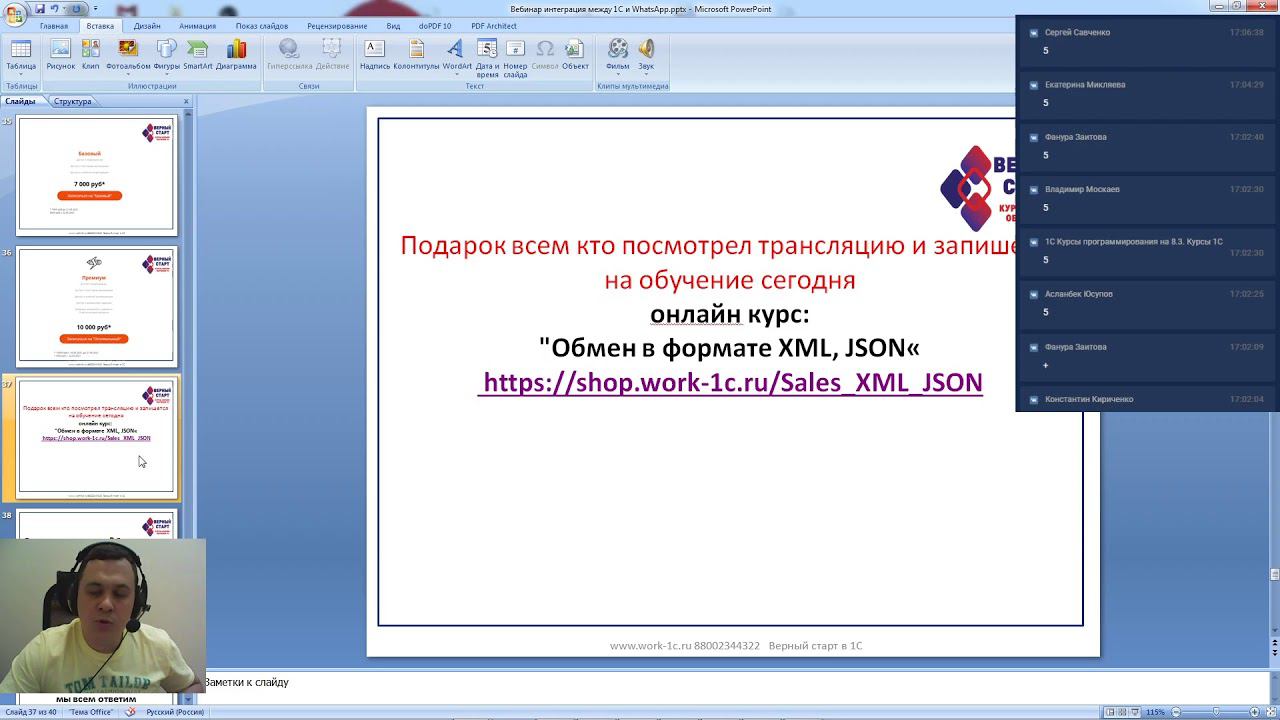Open the PDF Architect ribbon tab
1280x720 pixels.
point(494,26)
